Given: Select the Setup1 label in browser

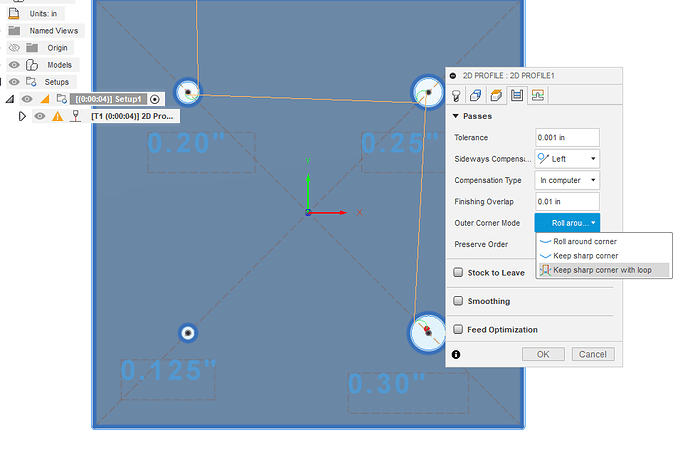Looking at the screenshot, I should pyautogui.click(x=108, y=99).
